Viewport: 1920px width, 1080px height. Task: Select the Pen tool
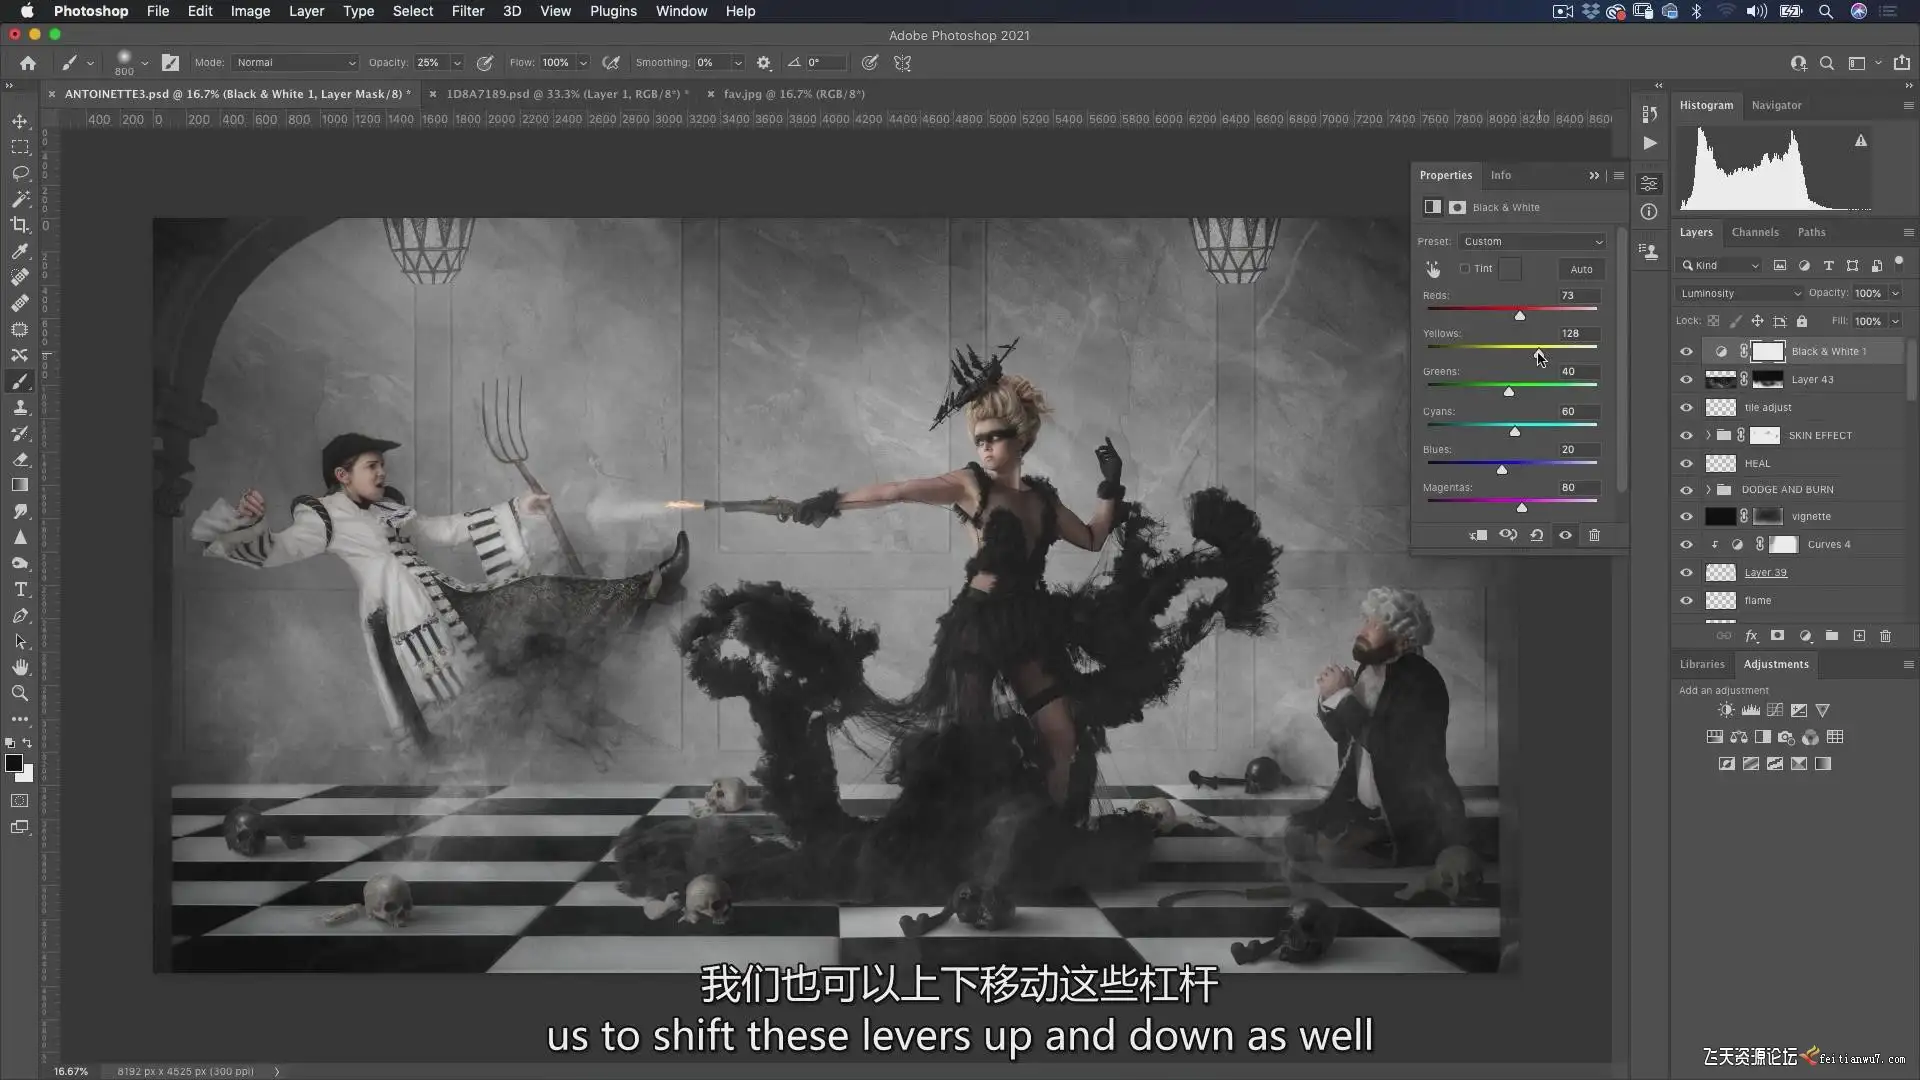click(20, 616)
